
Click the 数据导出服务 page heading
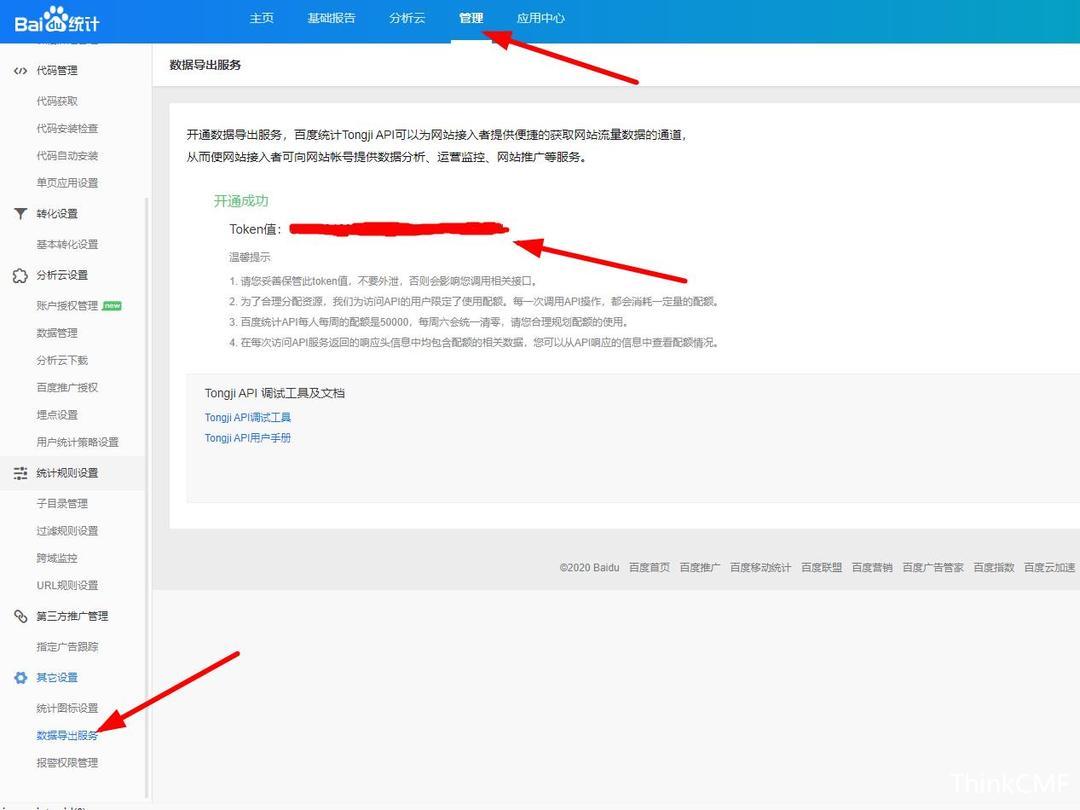click(x=205, y=65)
